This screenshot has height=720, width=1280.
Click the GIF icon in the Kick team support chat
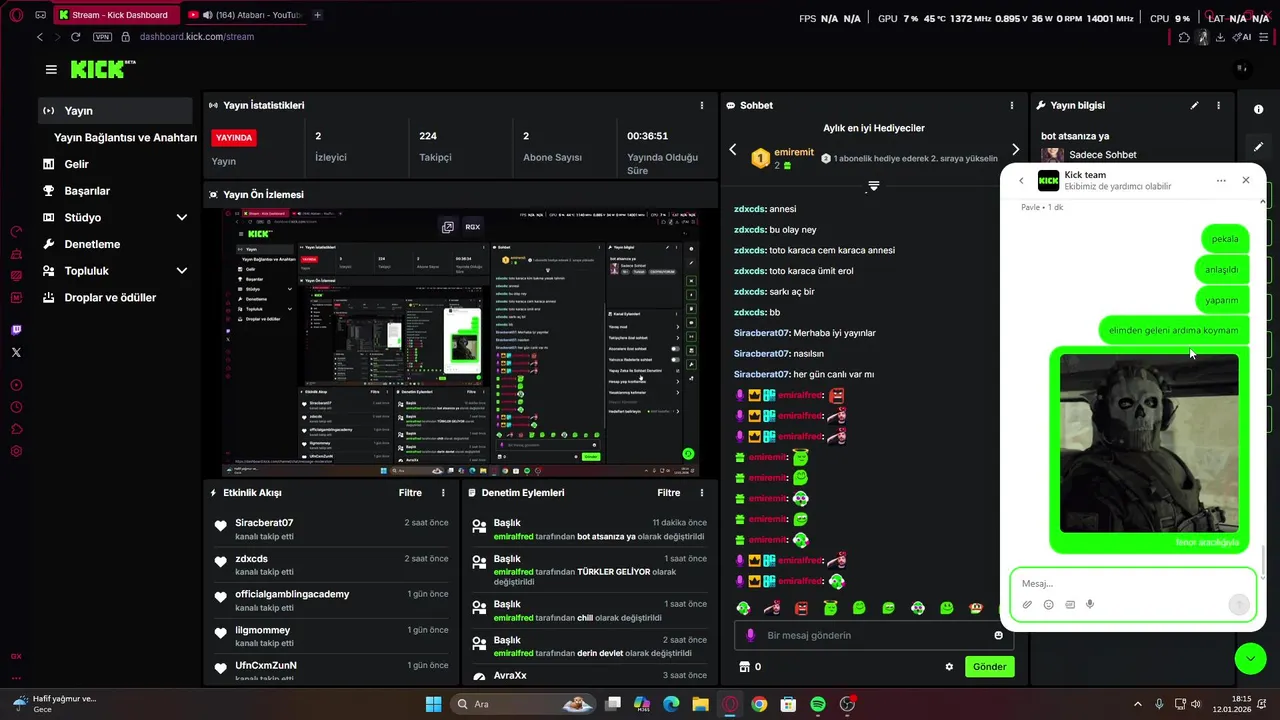1070,604
